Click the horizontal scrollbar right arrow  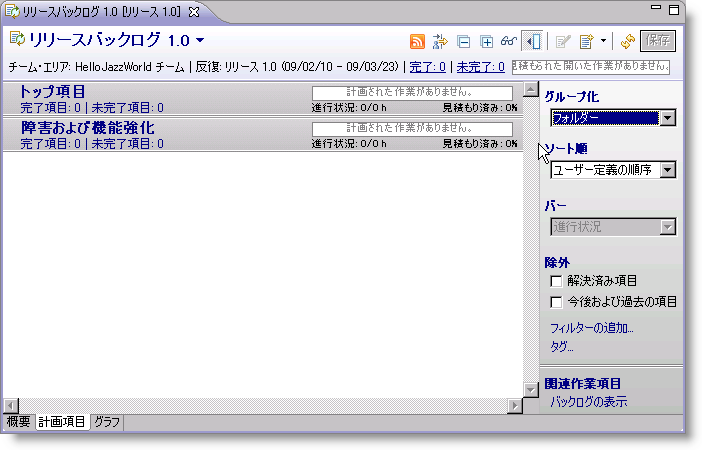pos(515,406)
